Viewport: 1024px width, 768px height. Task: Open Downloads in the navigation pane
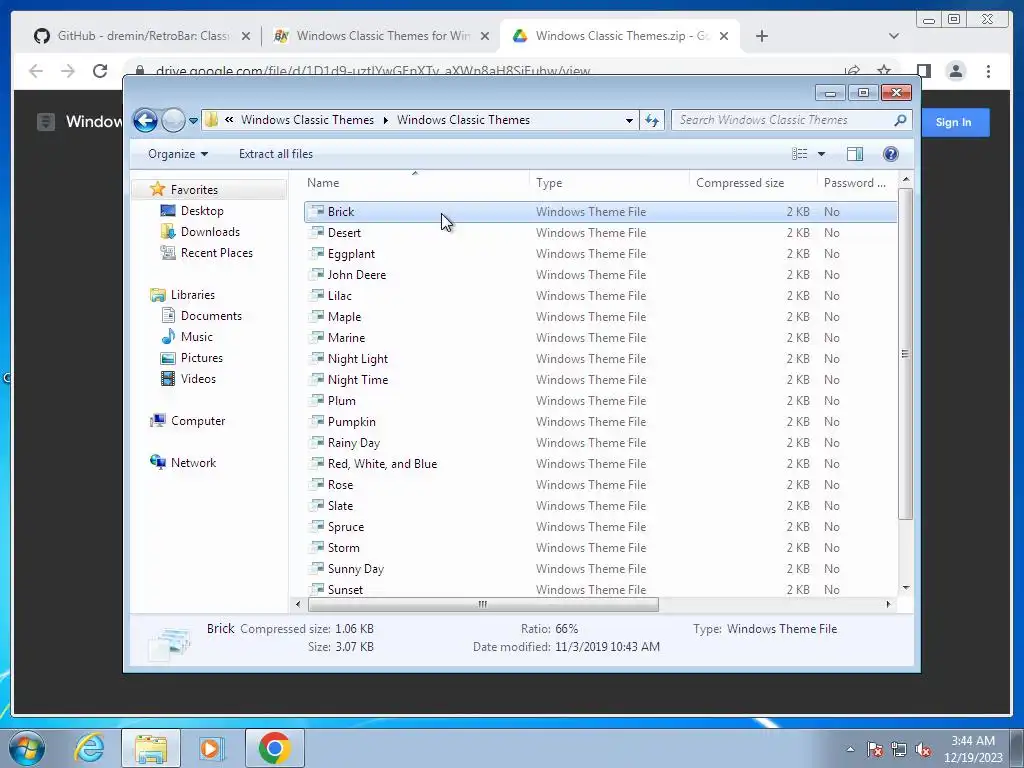(x=210, y=232)
